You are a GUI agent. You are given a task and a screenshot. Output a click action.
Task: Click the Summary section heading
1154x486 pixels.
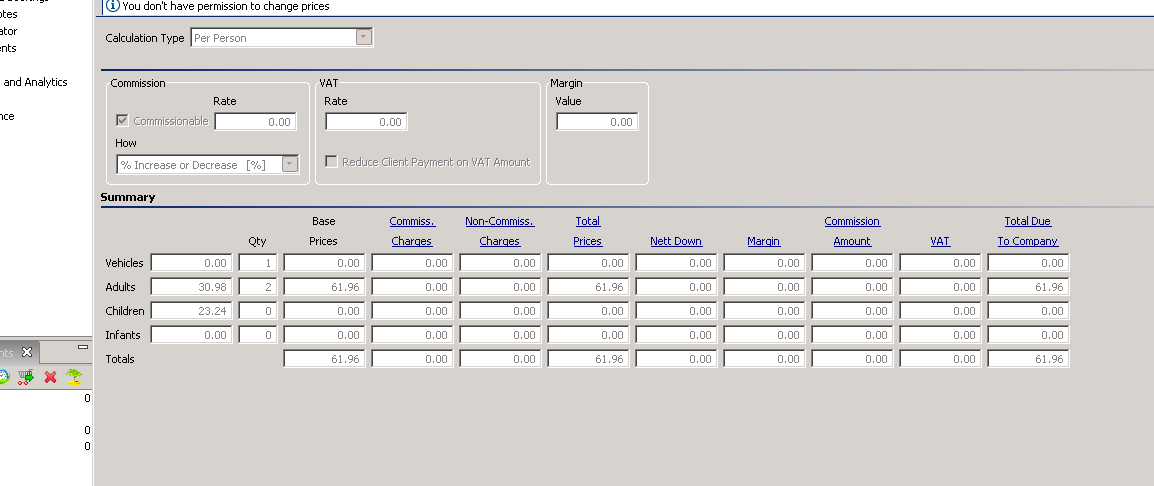pyautogui.click(x=127, y=197)
